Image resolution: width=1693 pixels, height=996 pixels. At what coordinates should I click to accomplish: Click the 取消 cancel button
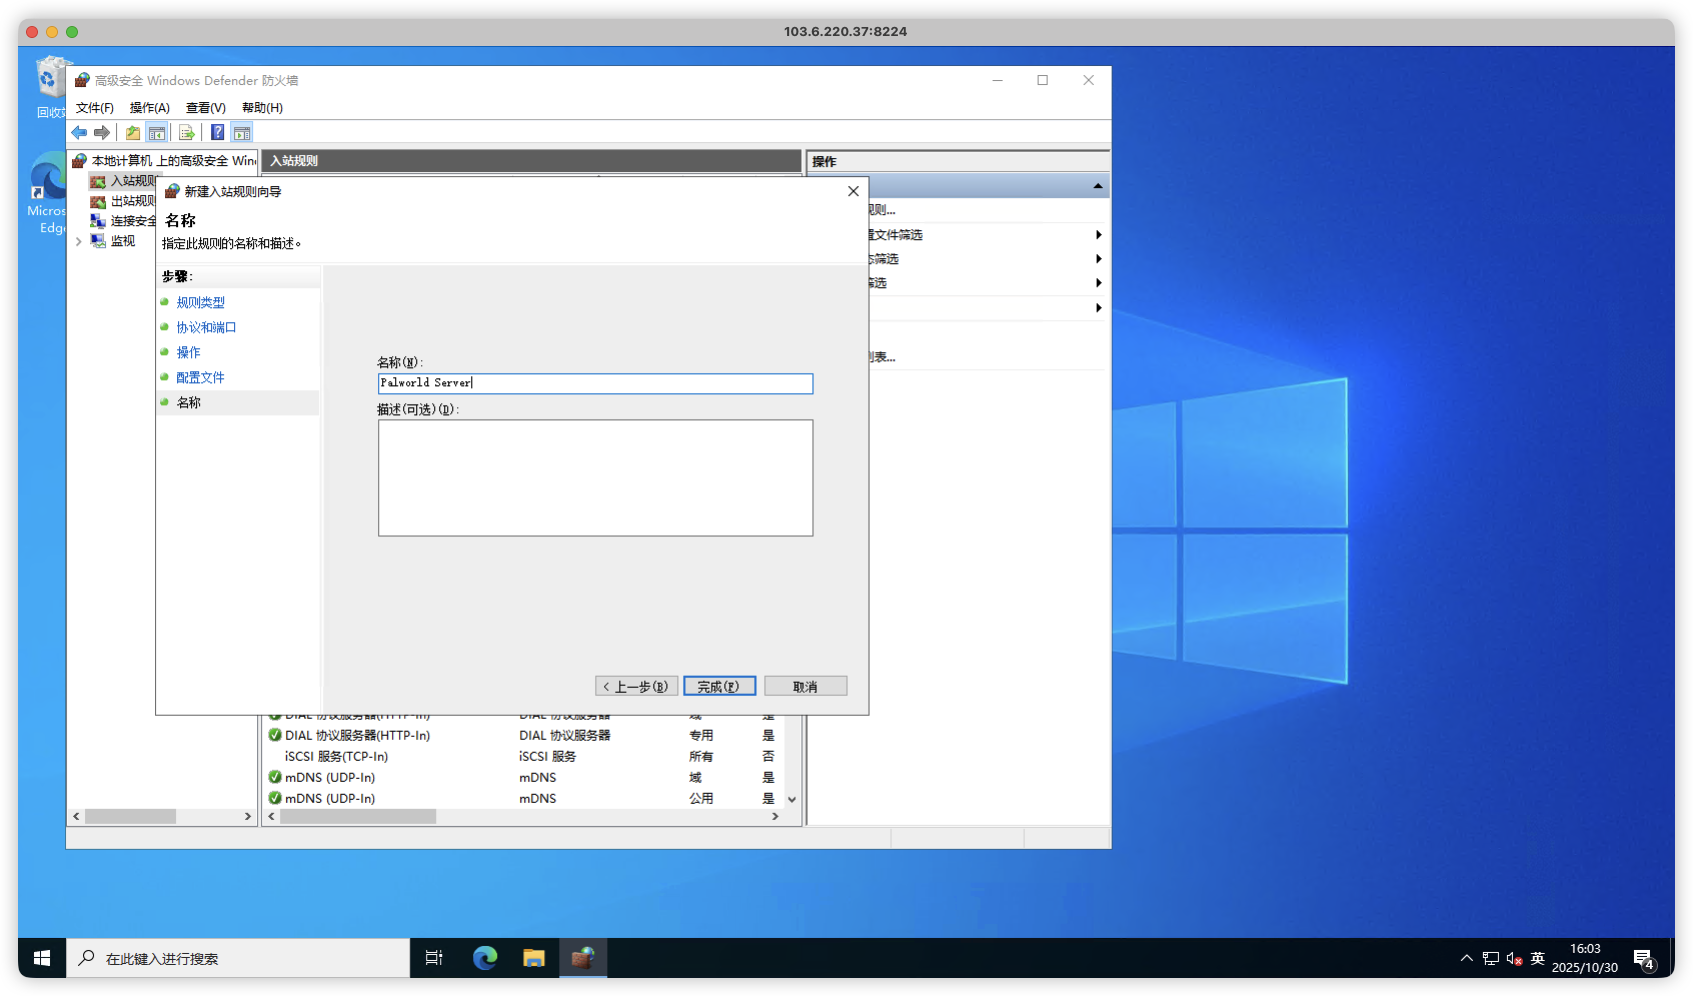(x=805, y=686)
